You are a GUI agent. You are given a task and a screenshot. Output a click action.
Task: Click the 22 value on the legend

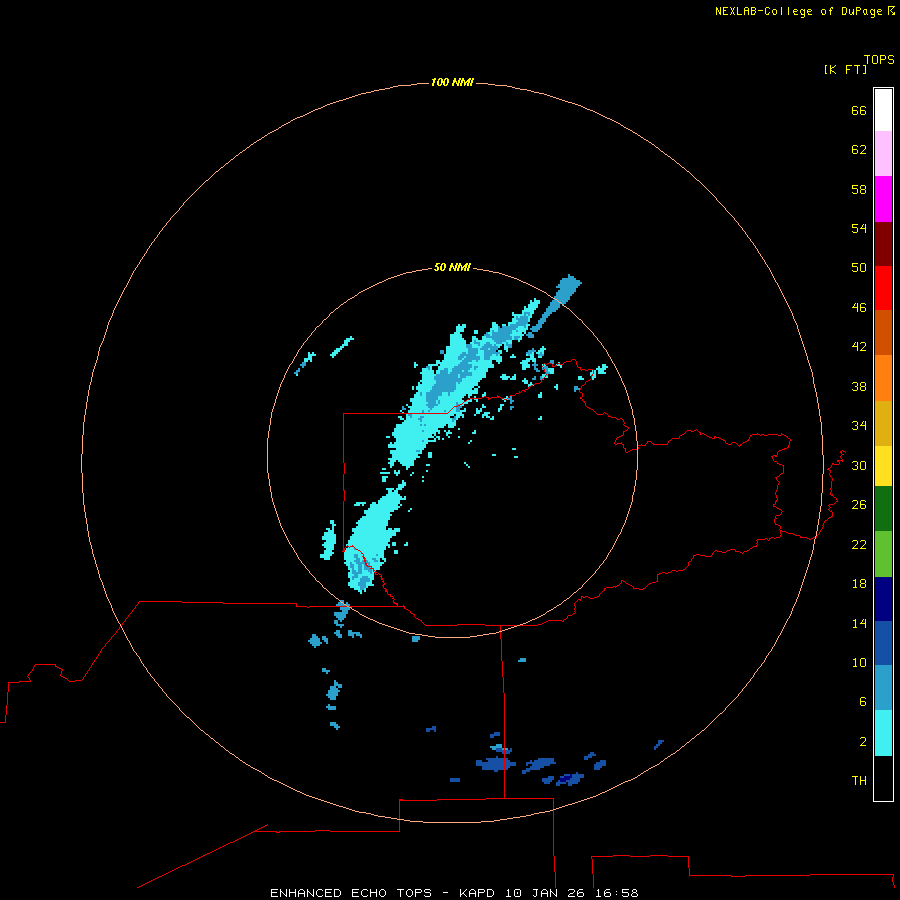coord(859,544)
